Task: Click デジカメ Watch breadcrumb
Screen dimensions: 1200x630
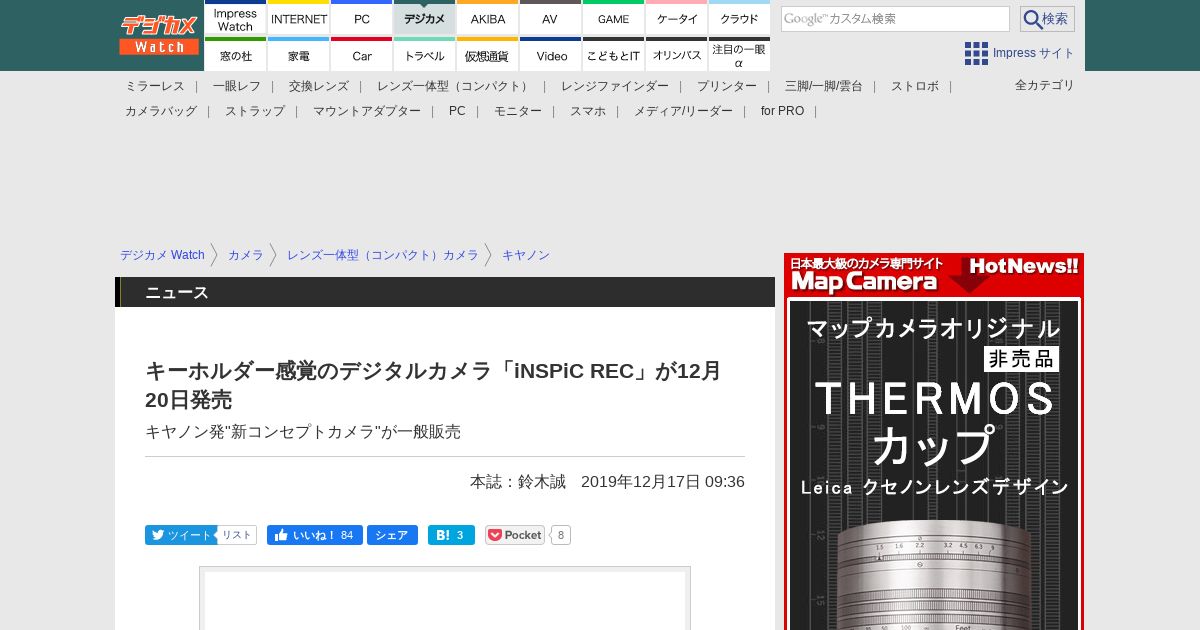Action: click(x=162, y=255)
